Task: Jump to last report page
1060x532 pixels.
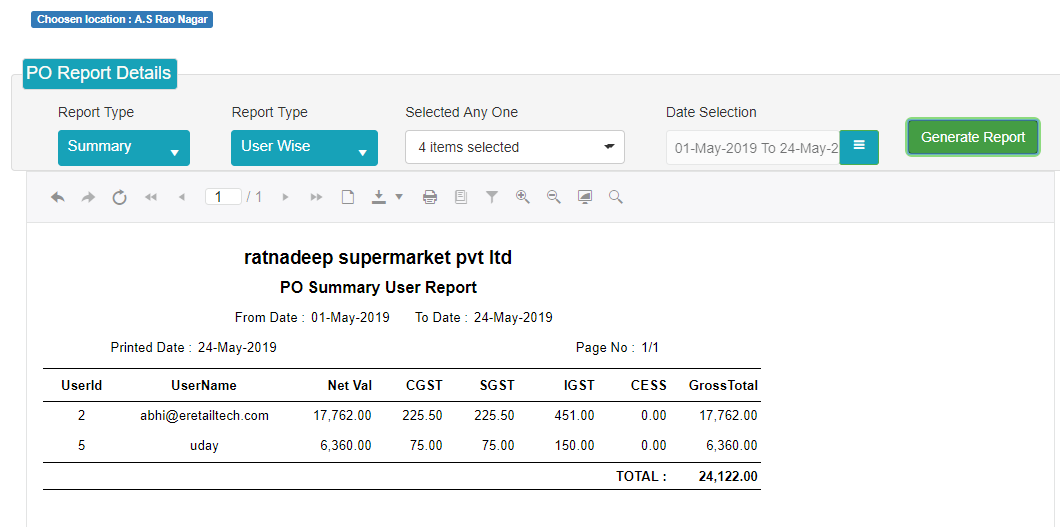Action: click(x=316, y=197)
